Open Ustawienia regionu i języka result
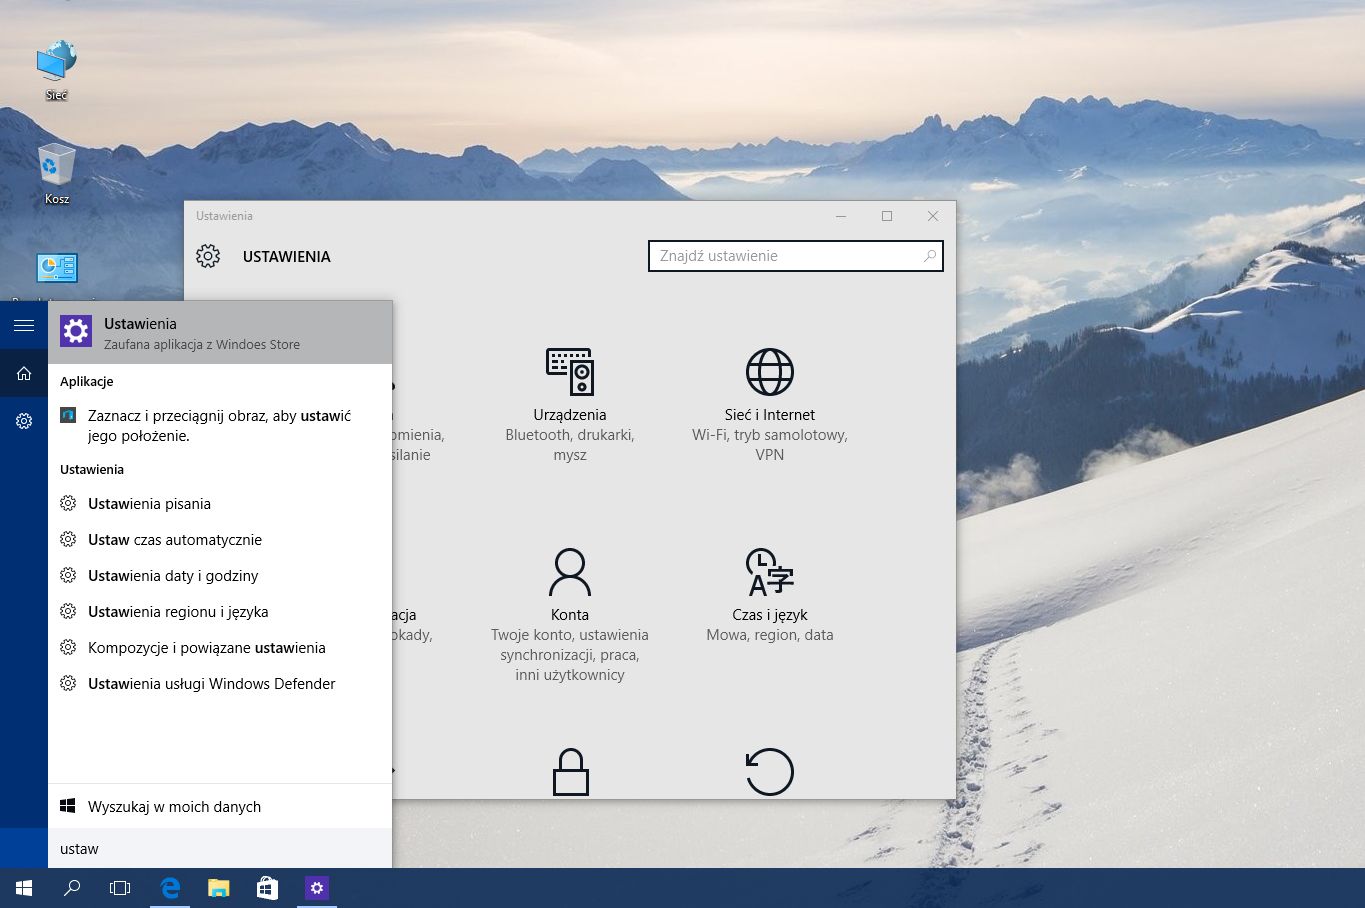 (220, 612)
